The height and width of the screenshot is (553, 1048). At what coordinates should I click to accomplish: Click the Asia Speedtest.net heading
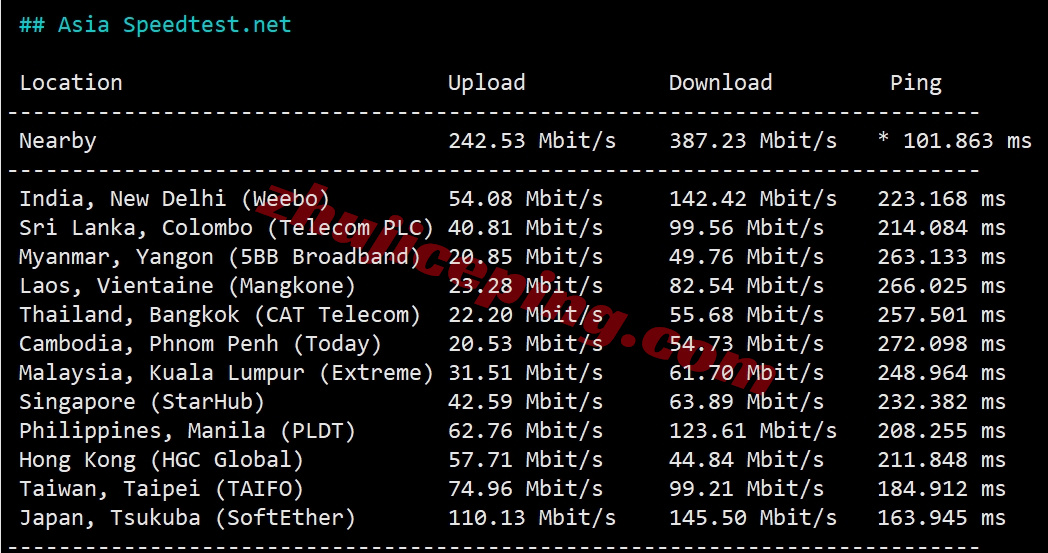point(155,25)
